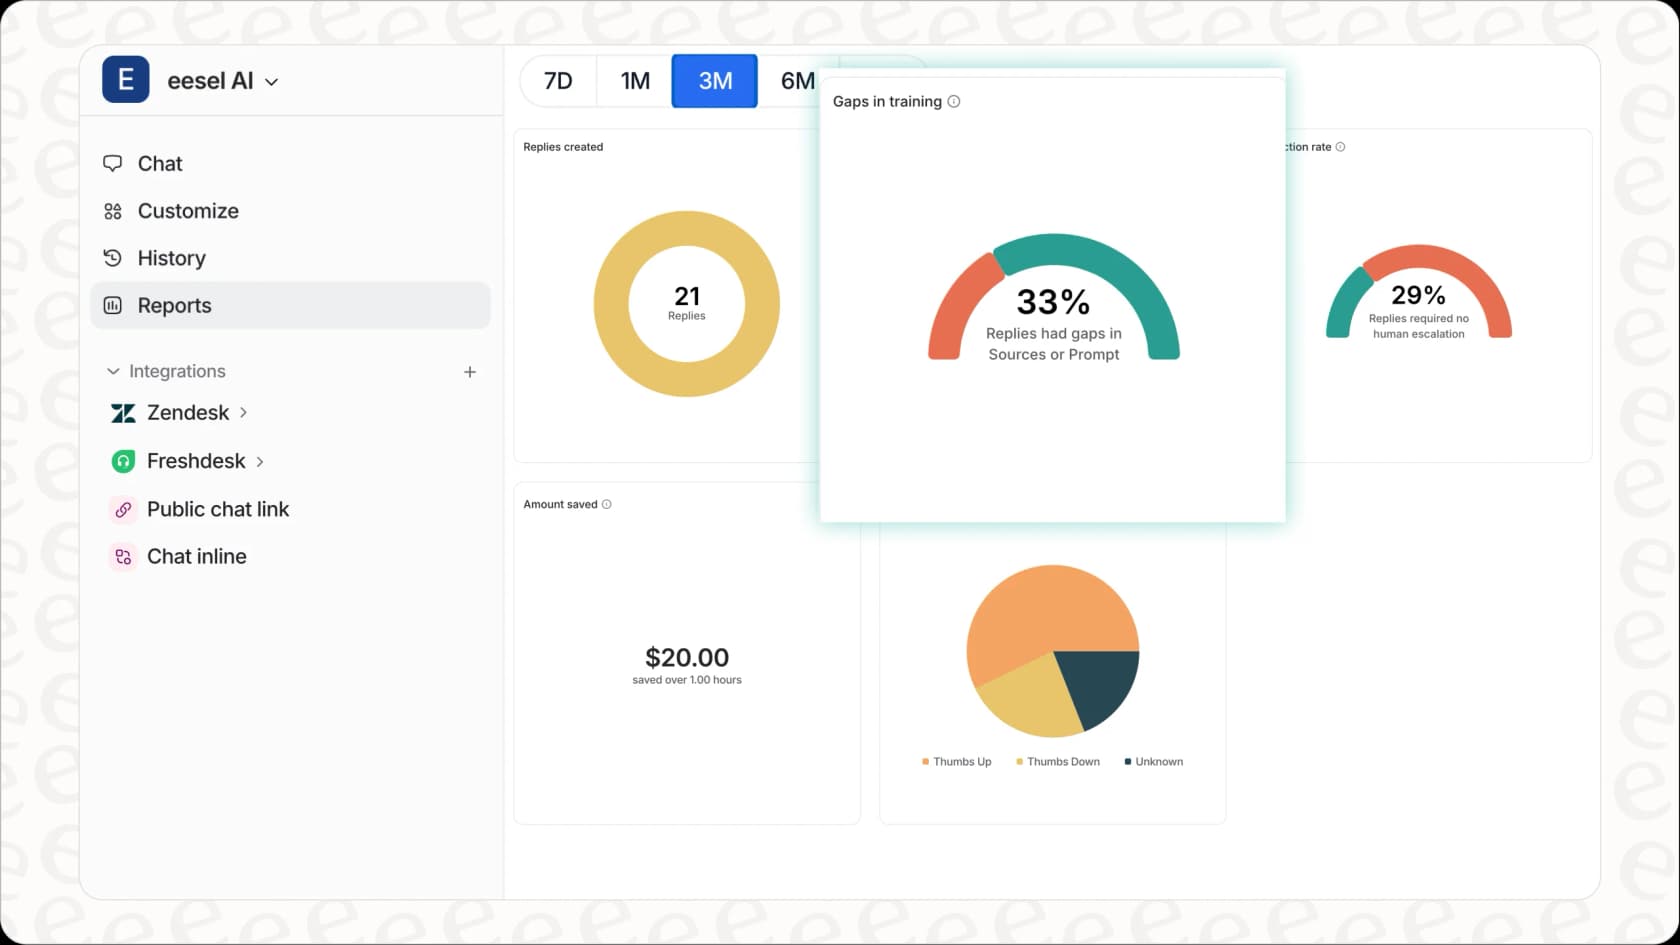1680x945 pixels.
Task: Click the Unknown legend swatch
Action: coord(1128,762)
